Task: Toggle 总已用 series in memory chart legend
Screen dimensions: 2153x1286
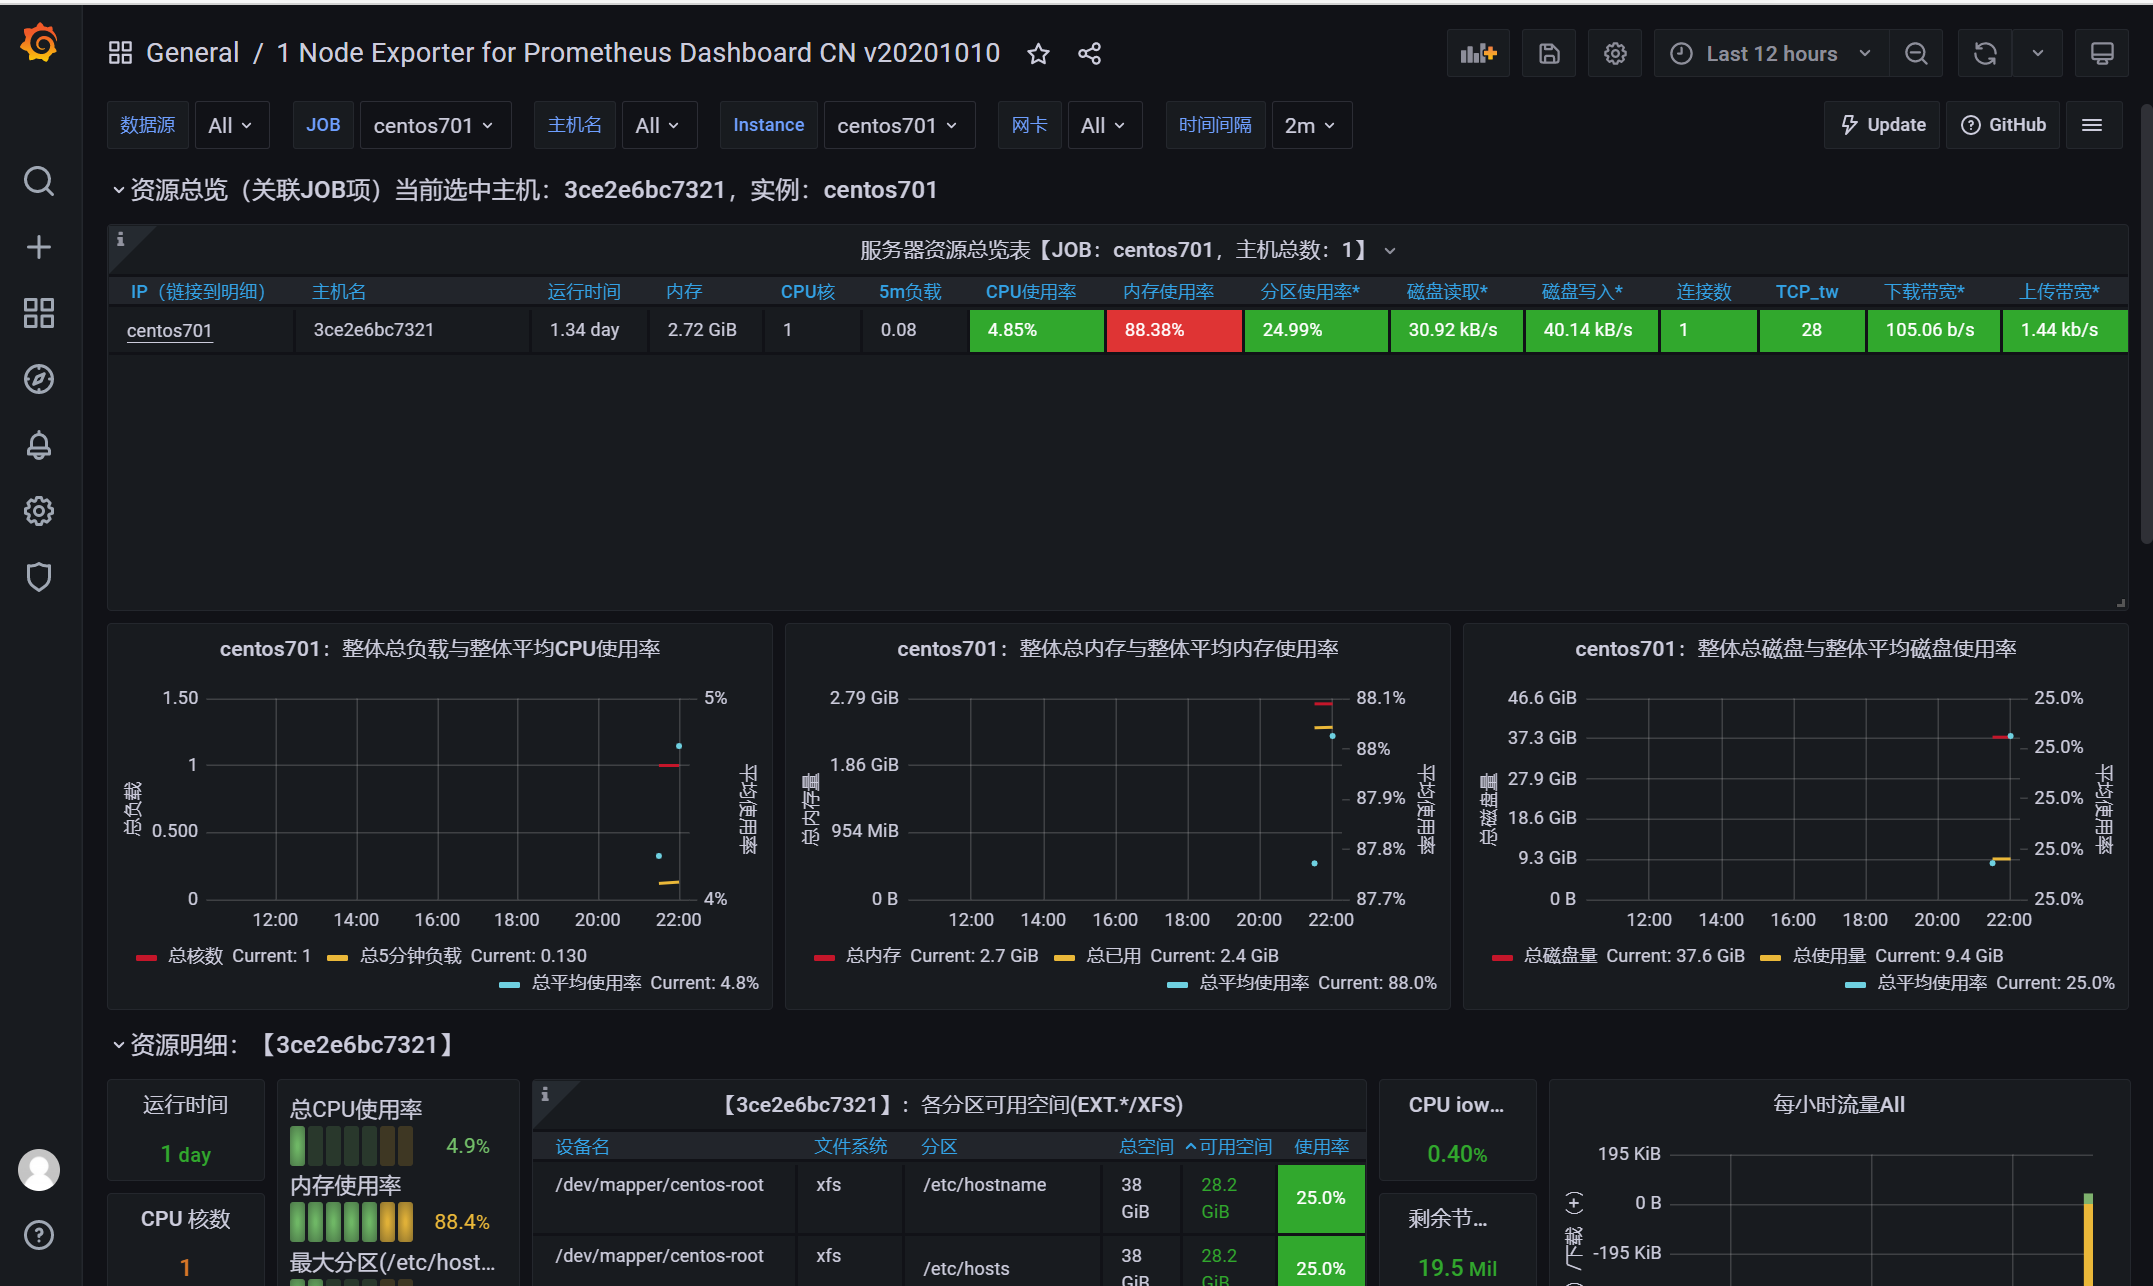Action: [x=1113, y=956]
